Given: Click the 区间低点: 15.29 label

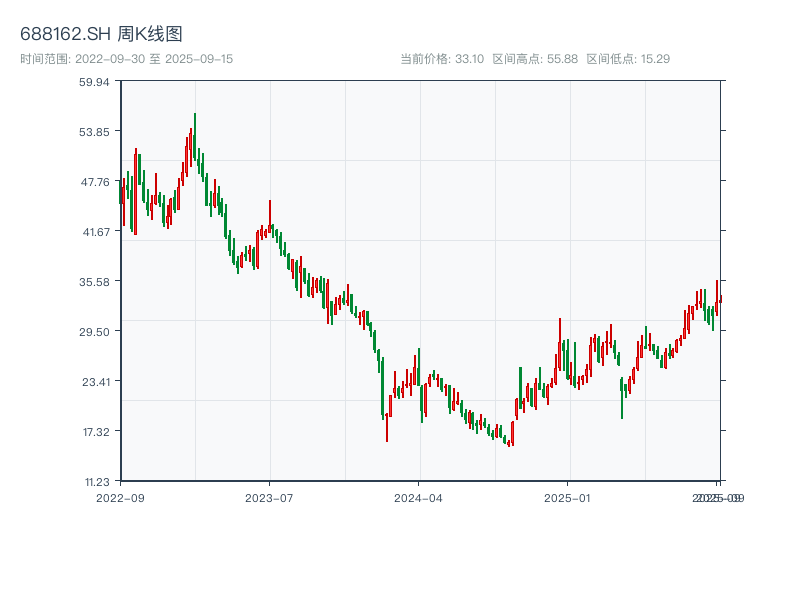Looking at the screenshot, I should pos(628,59).
